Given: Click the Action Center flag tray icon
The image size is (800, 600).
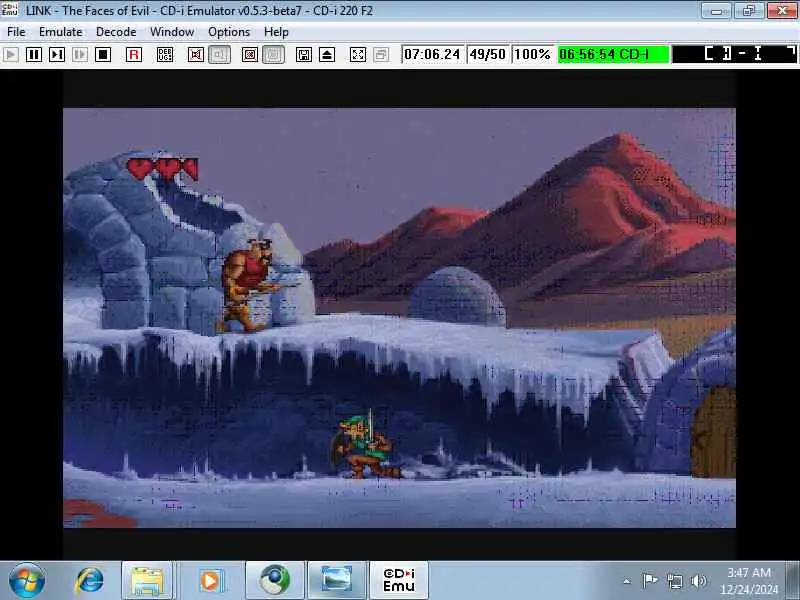Looking at the screenshot, I should pos(650,581).
